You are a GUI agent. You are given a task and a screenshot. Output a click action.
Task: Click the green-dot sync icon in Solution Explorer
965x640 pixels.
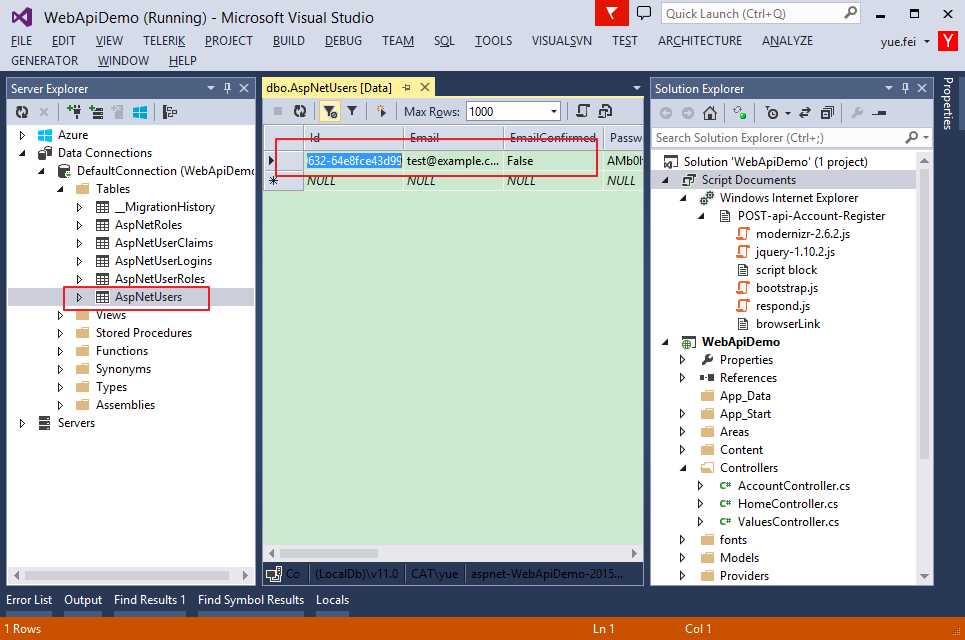(740, 113)
